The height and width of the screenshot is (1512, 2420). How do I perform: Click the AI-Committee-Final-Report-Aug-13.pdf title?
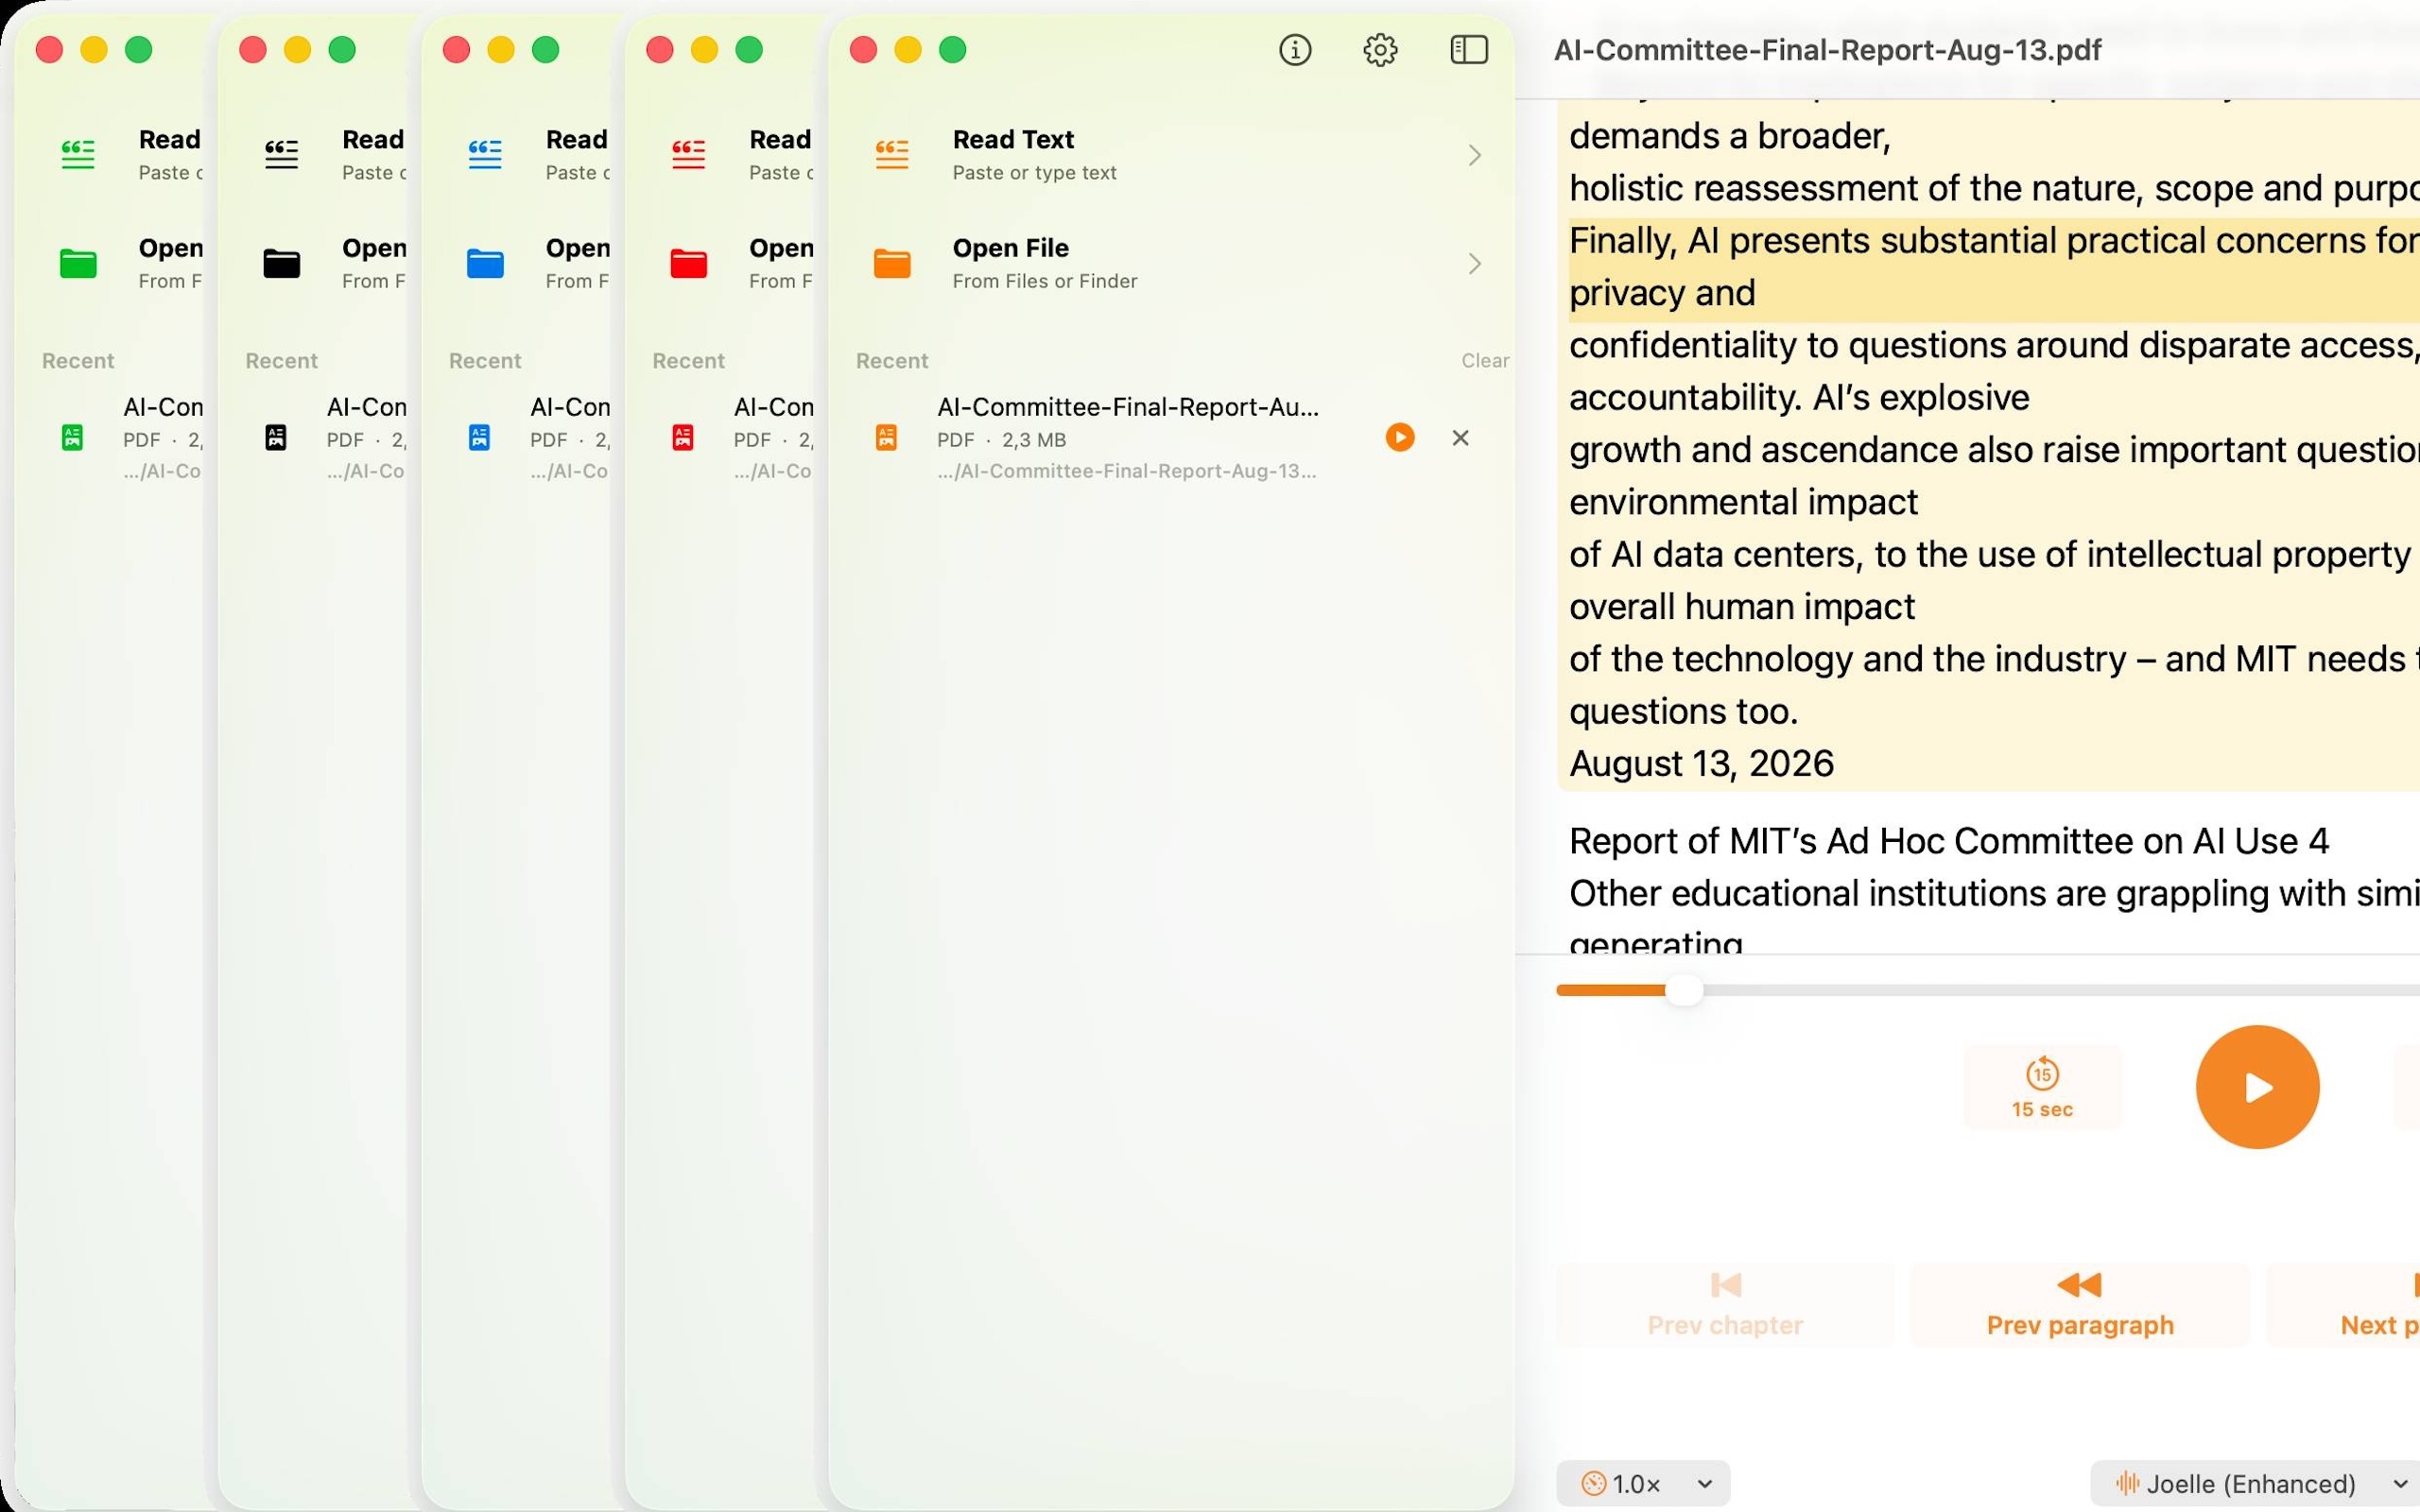(x=1827, y=50)
